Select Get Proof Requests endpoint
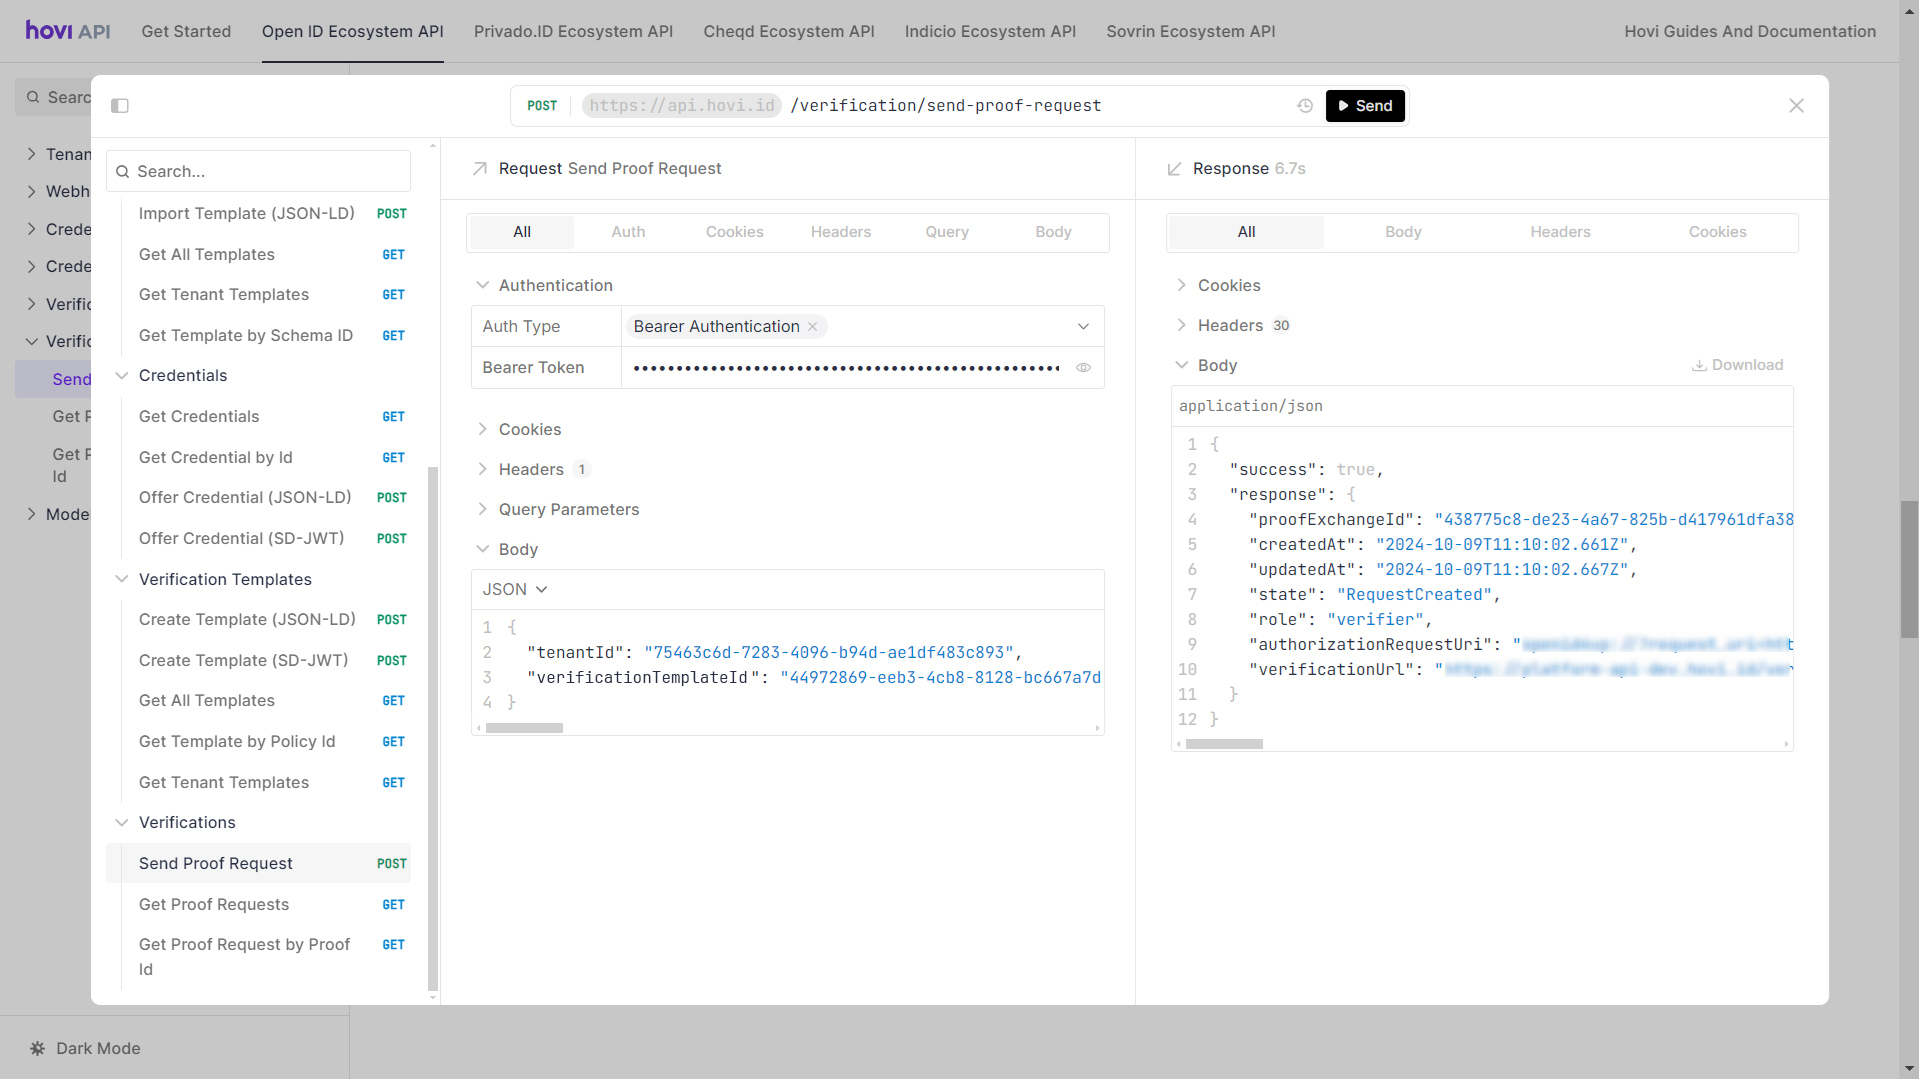This screenshot has width=1919, height=1079. pyautogui.click(x=214, y=904)
